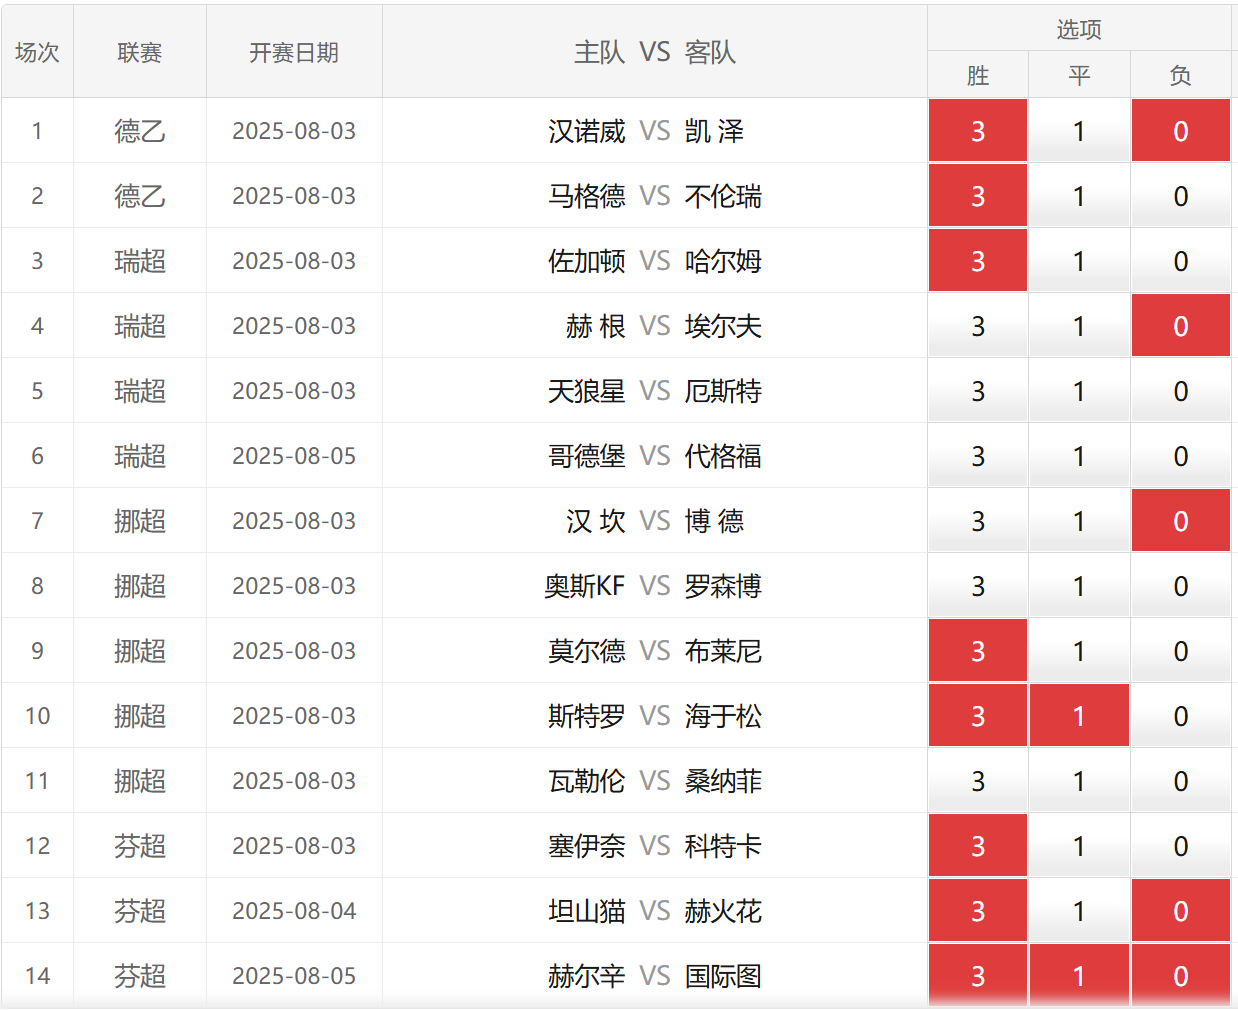Click match text 奥斯KF VS 罗森博
Image resolution: width=1238 pixels, height=1010 pixels.
click(x=653, y=586)
